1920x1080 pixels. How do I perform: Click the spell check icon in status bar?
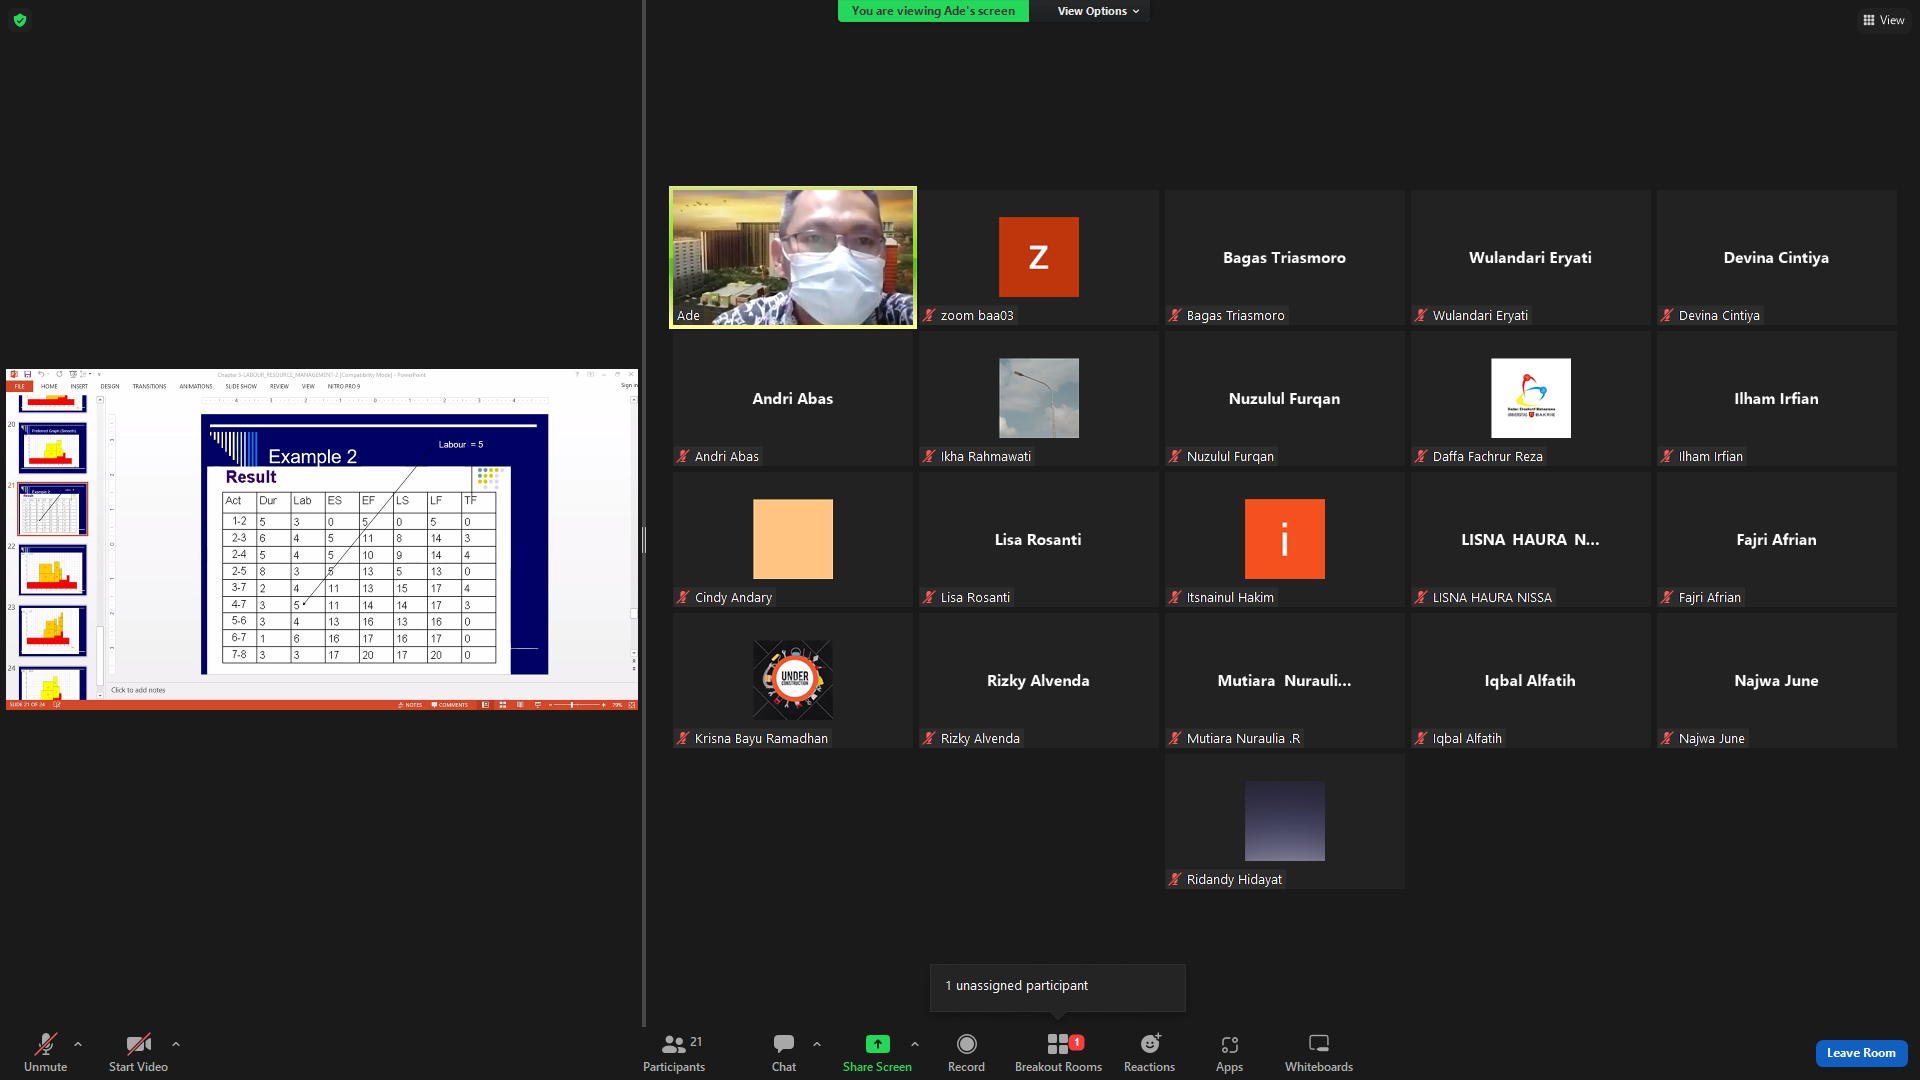(x=57, y=705)
